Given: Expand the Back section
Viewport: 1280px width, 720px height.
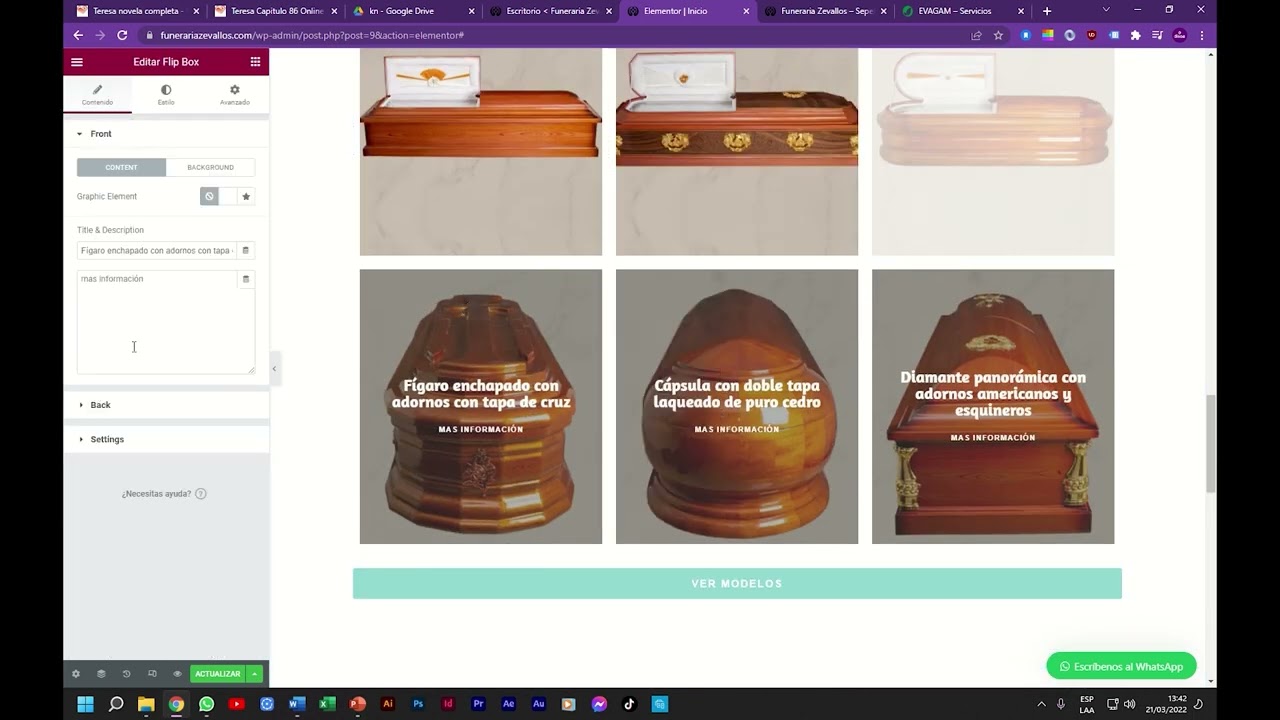Looking at the screenshot, I should click(x=166, y=405).
